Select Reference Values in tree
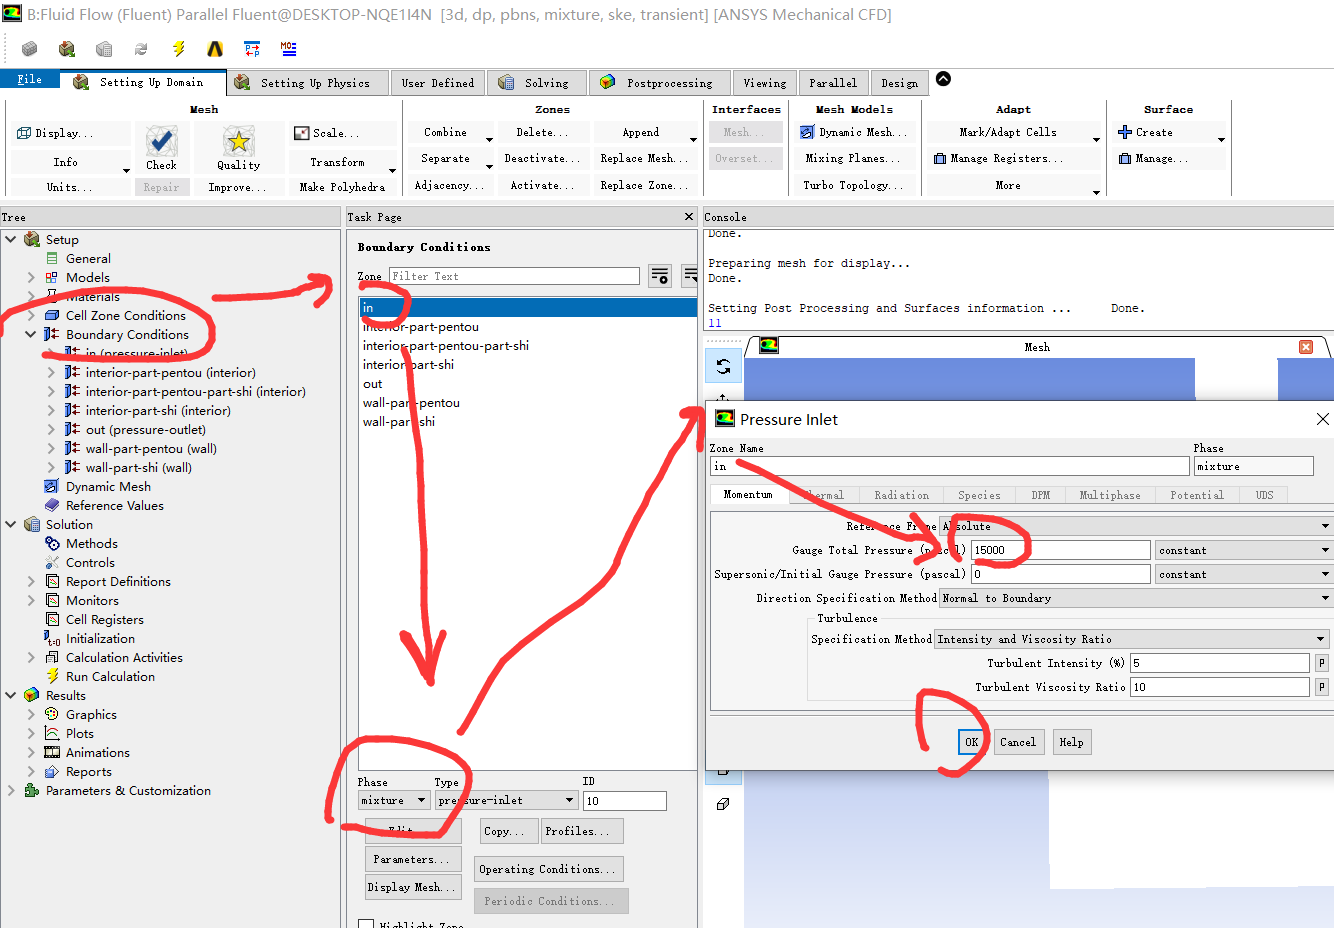This screenshot has height=928, width=1334. (114, 505)
